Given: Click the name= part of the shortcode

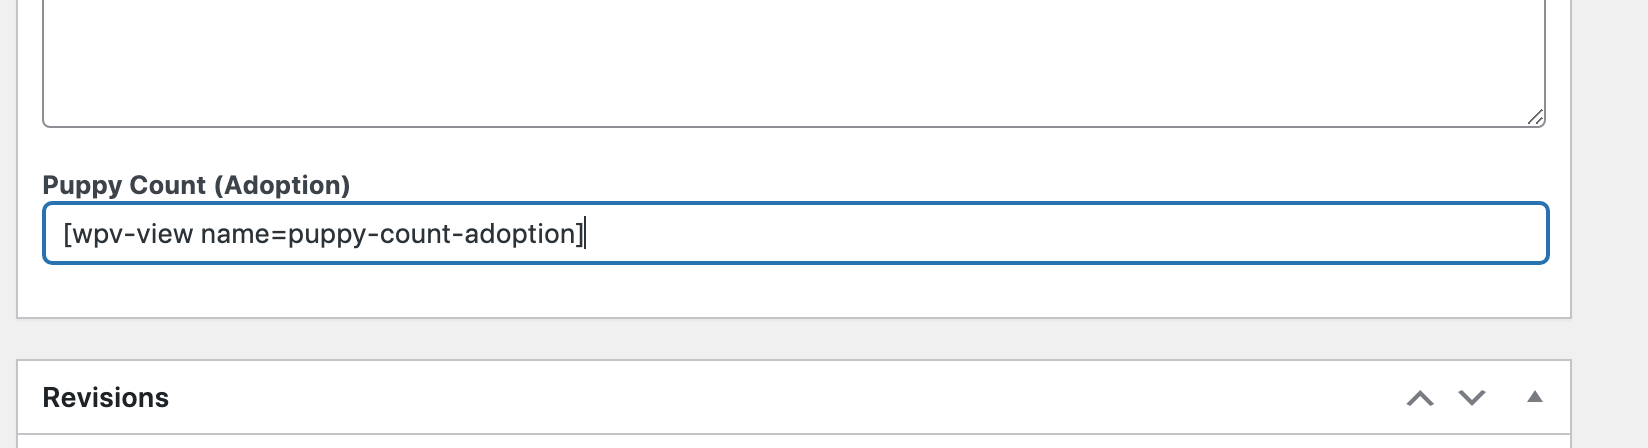Looking at the screenshot, I should pyautogui.click(x=243, y=234).
